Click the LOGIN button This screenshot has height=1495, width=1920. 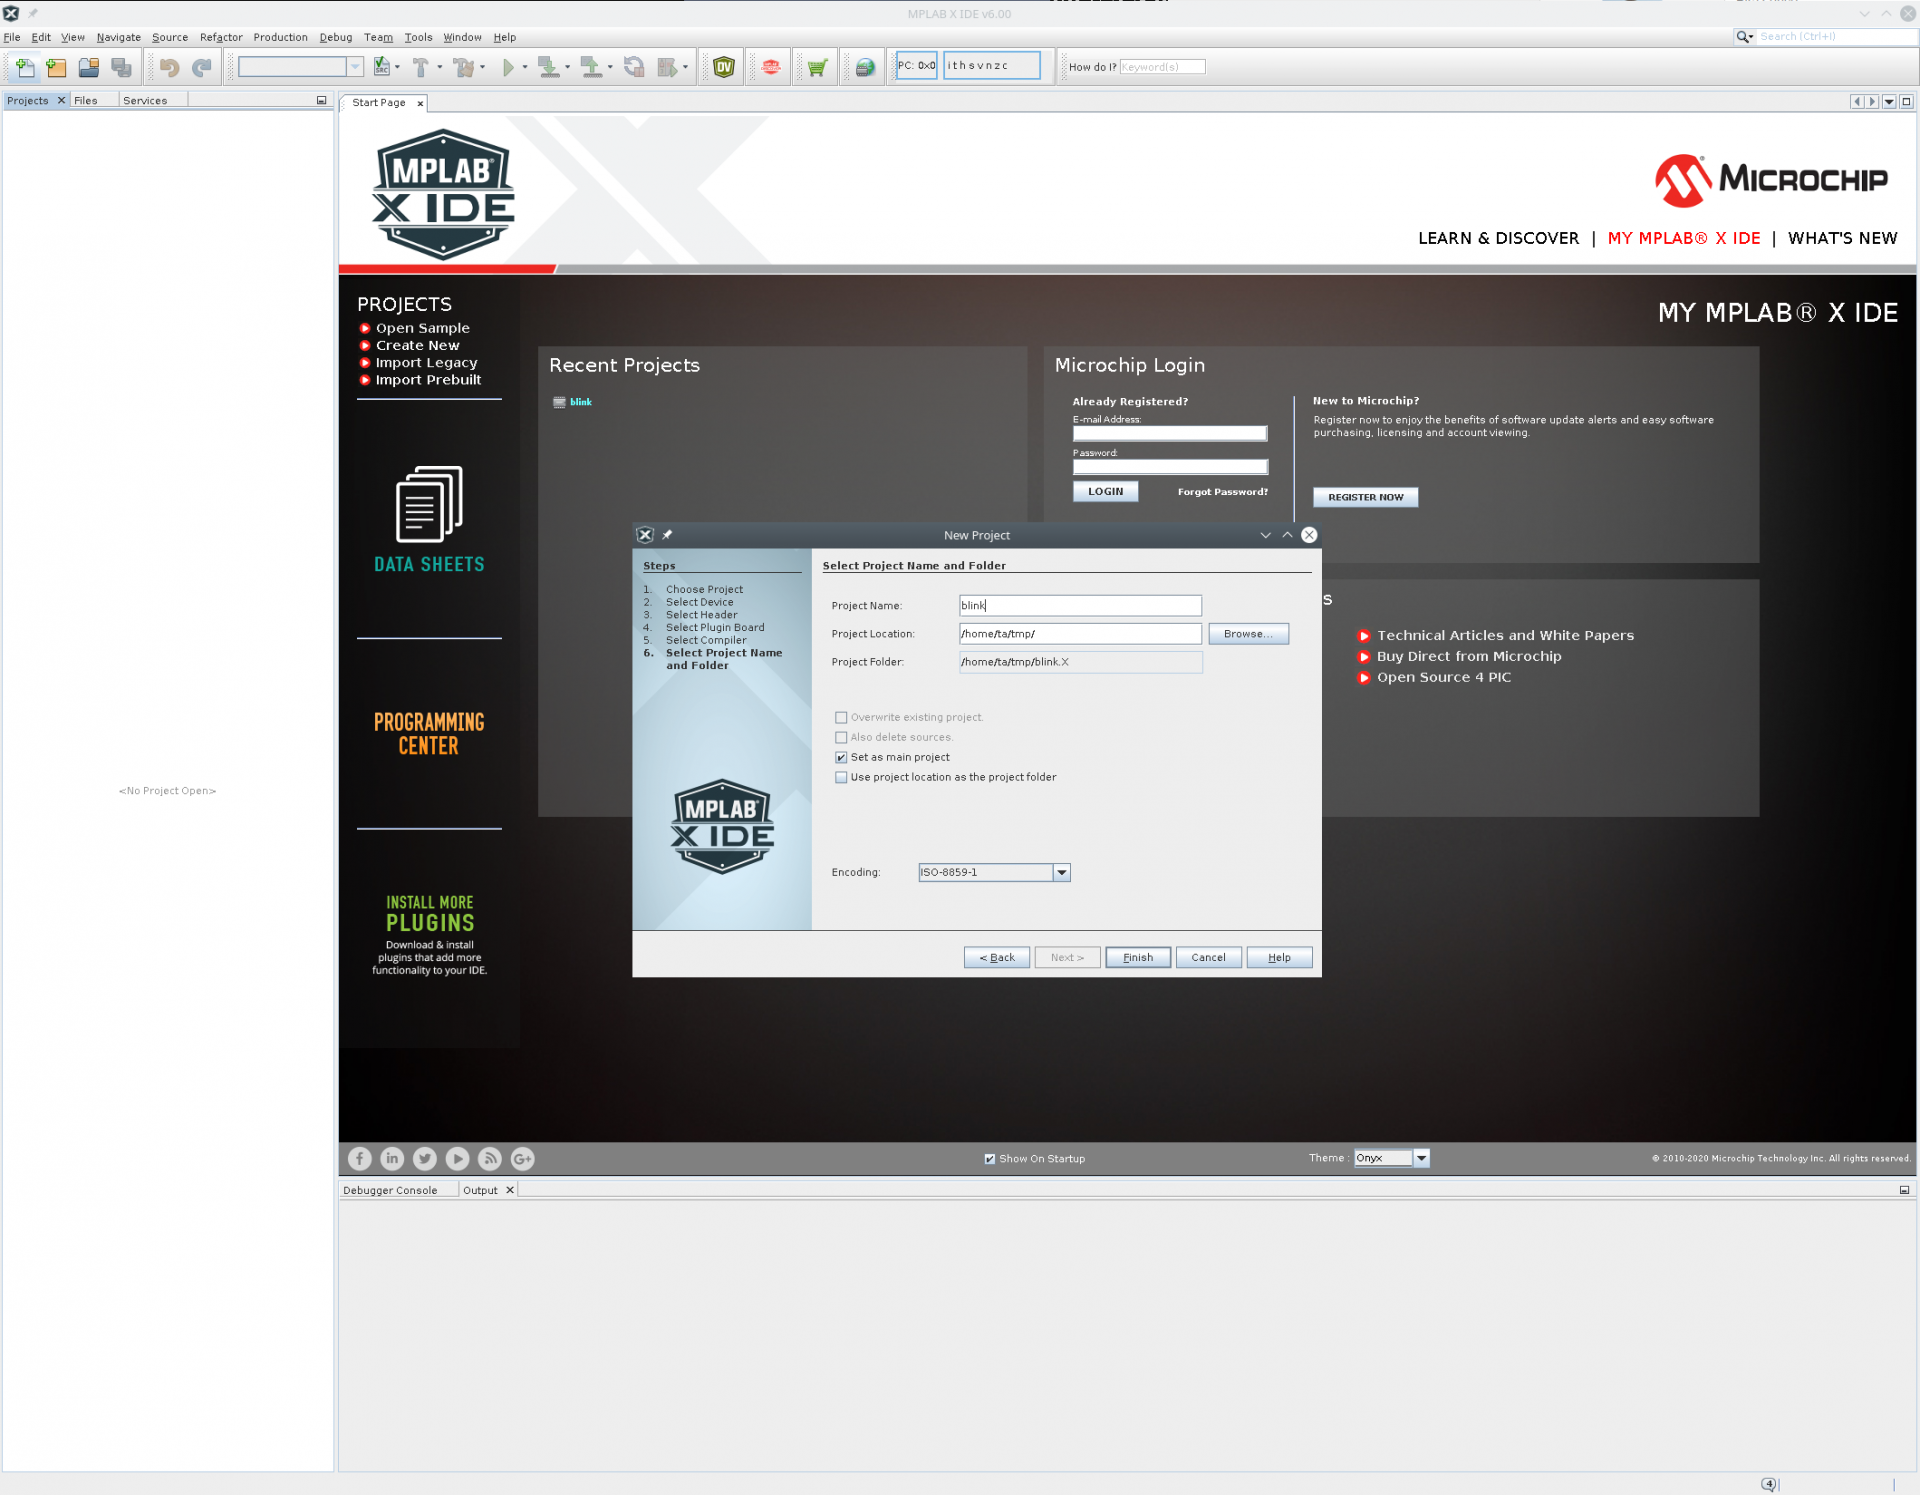pos(1105,491)
